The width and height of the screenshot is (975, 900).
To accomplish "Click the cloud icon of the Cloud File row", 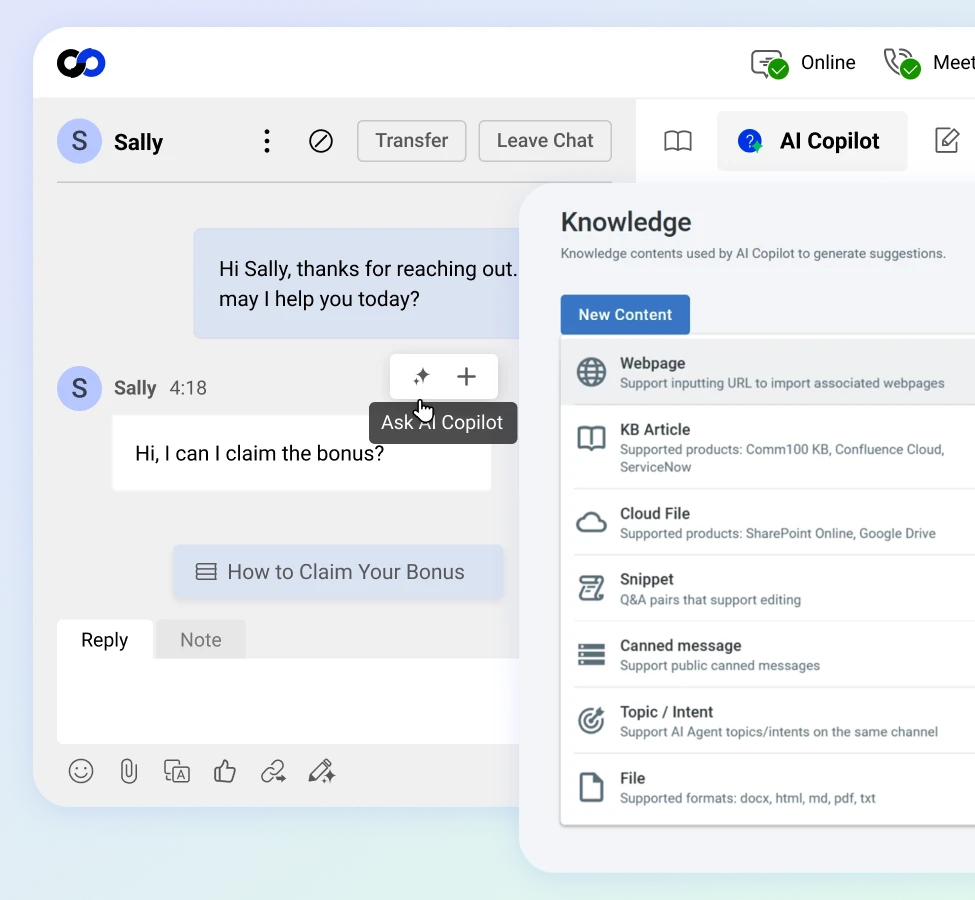I will (591, 522).
